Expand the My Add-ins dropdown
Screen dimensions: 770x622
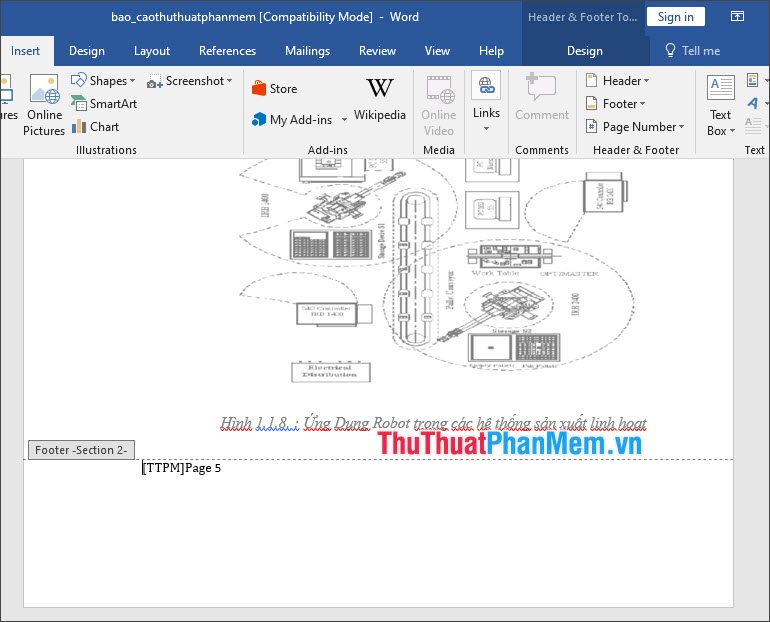tap(344, 120)
